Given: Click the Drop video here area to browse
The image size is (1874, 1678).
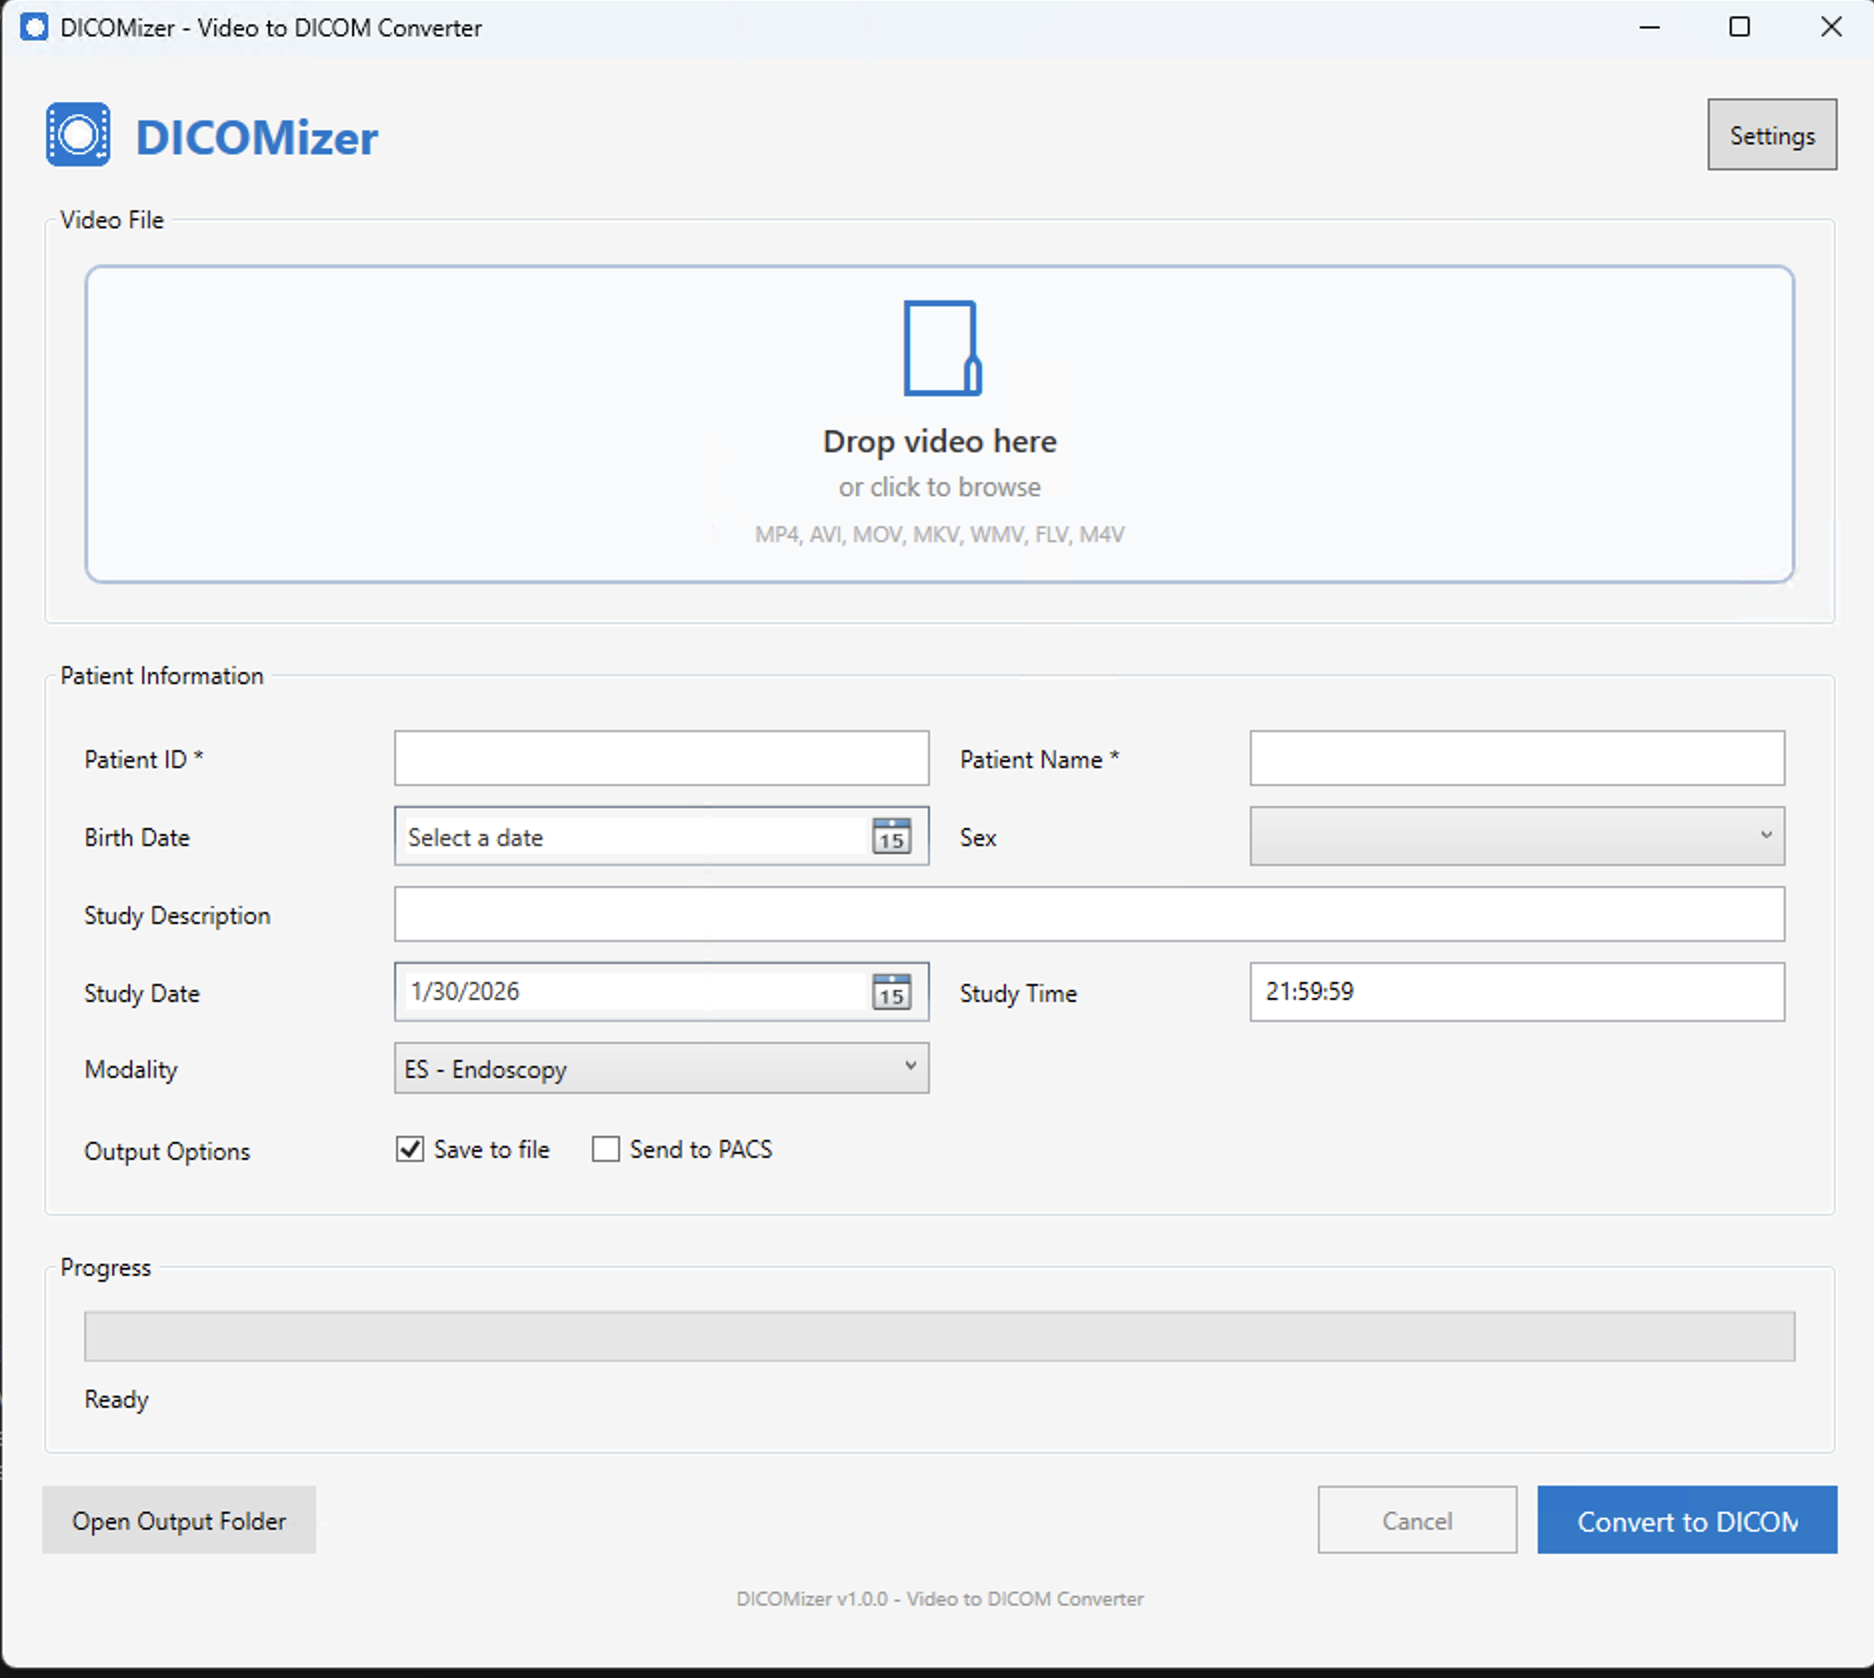Looking at the screenshot, I should [x=939, y=441].
